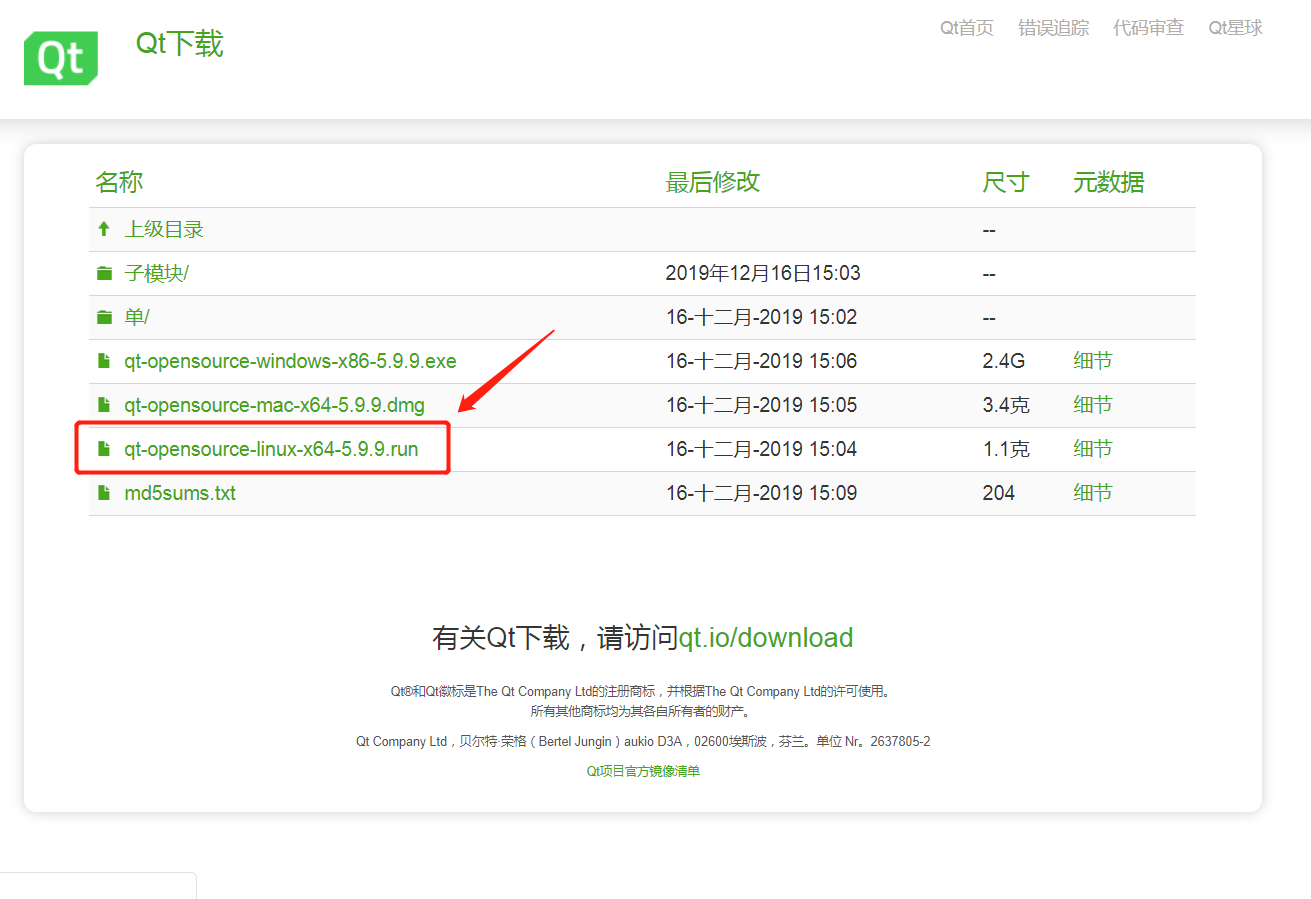The width and height of the screenshot is (1311, 899).
Task: Click 细节 for the mac dmg file
Action: [1091, 404]
